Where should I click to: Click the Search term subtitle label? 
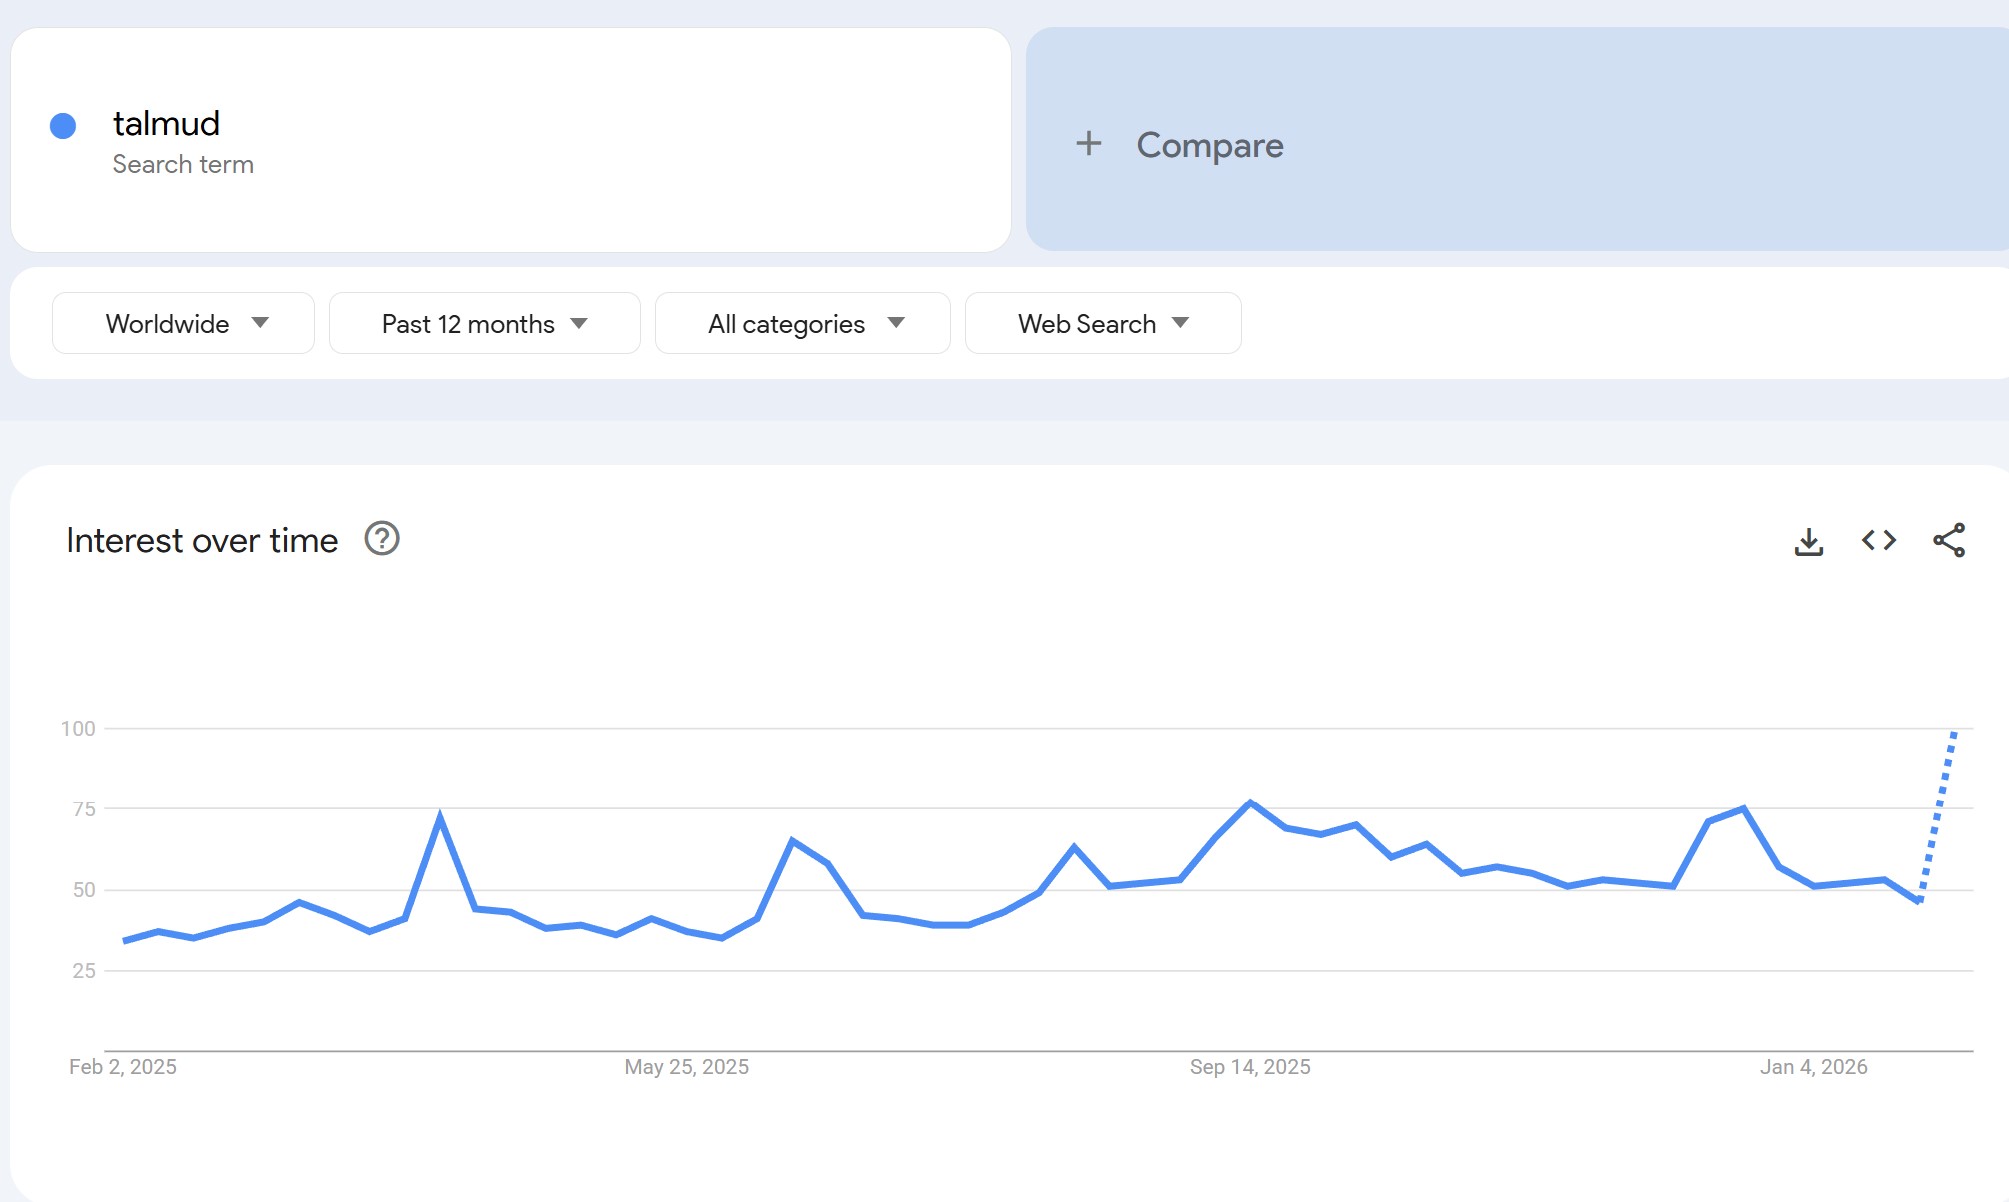tap(183, 165)
